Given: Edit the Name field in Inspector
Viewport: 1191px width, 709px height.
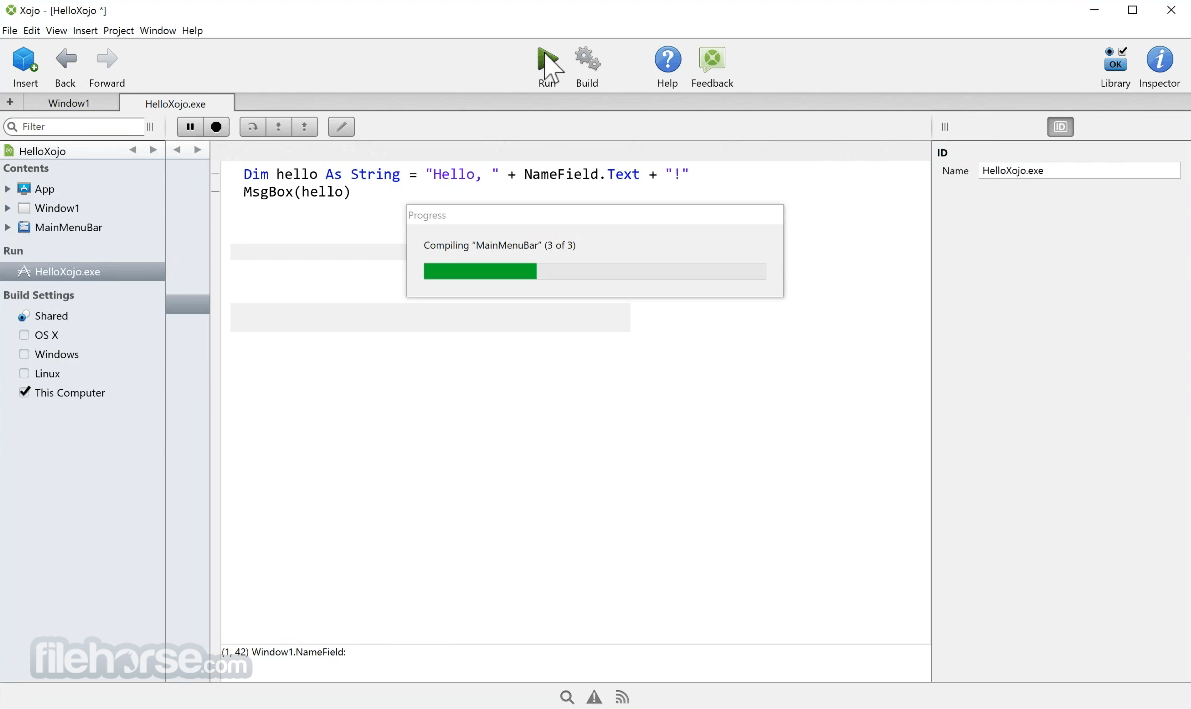Looking at the screenshot, I should [x=1079, y=171].
